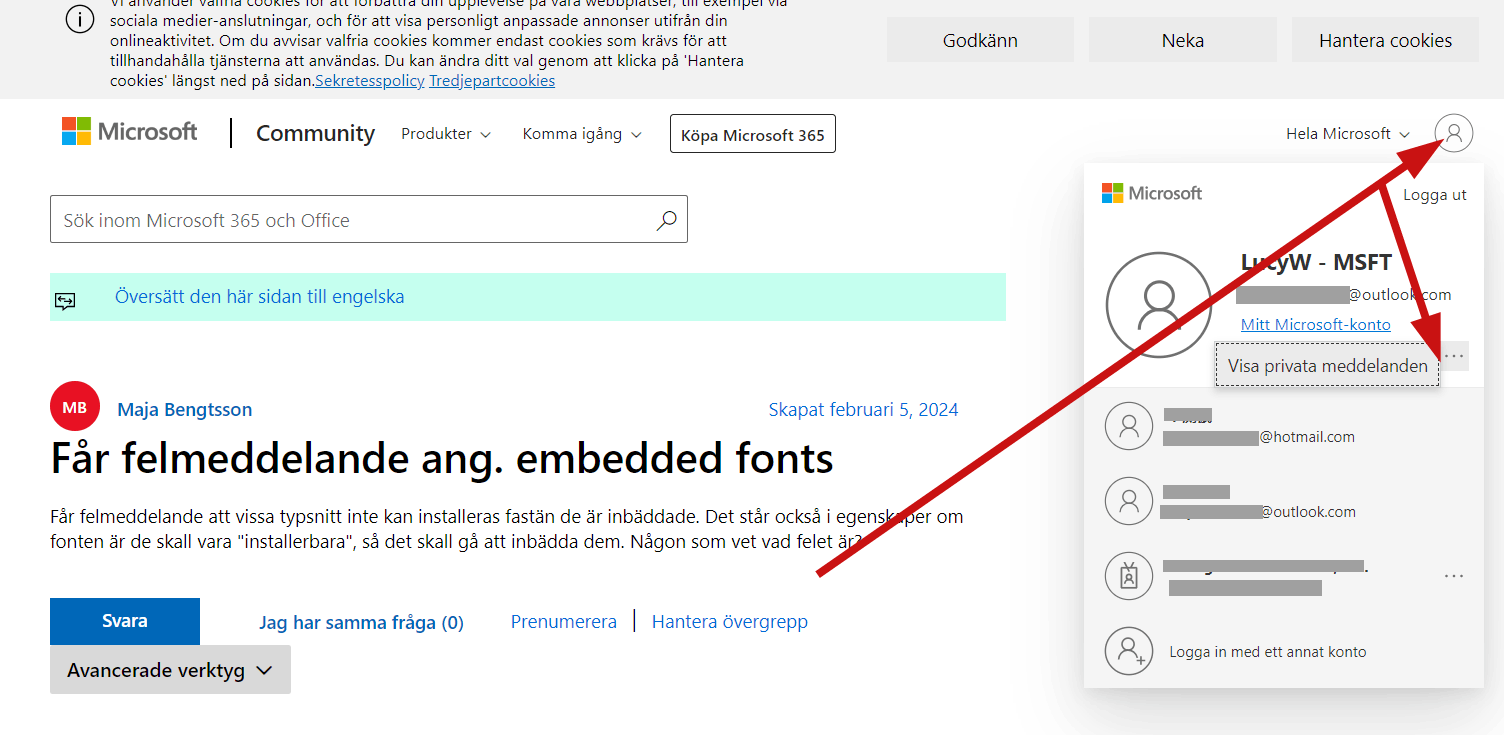Select the hotmail.com account avatar
Image resolution: width=1504 pixels, height=735 pixels.
[1129, 426]
